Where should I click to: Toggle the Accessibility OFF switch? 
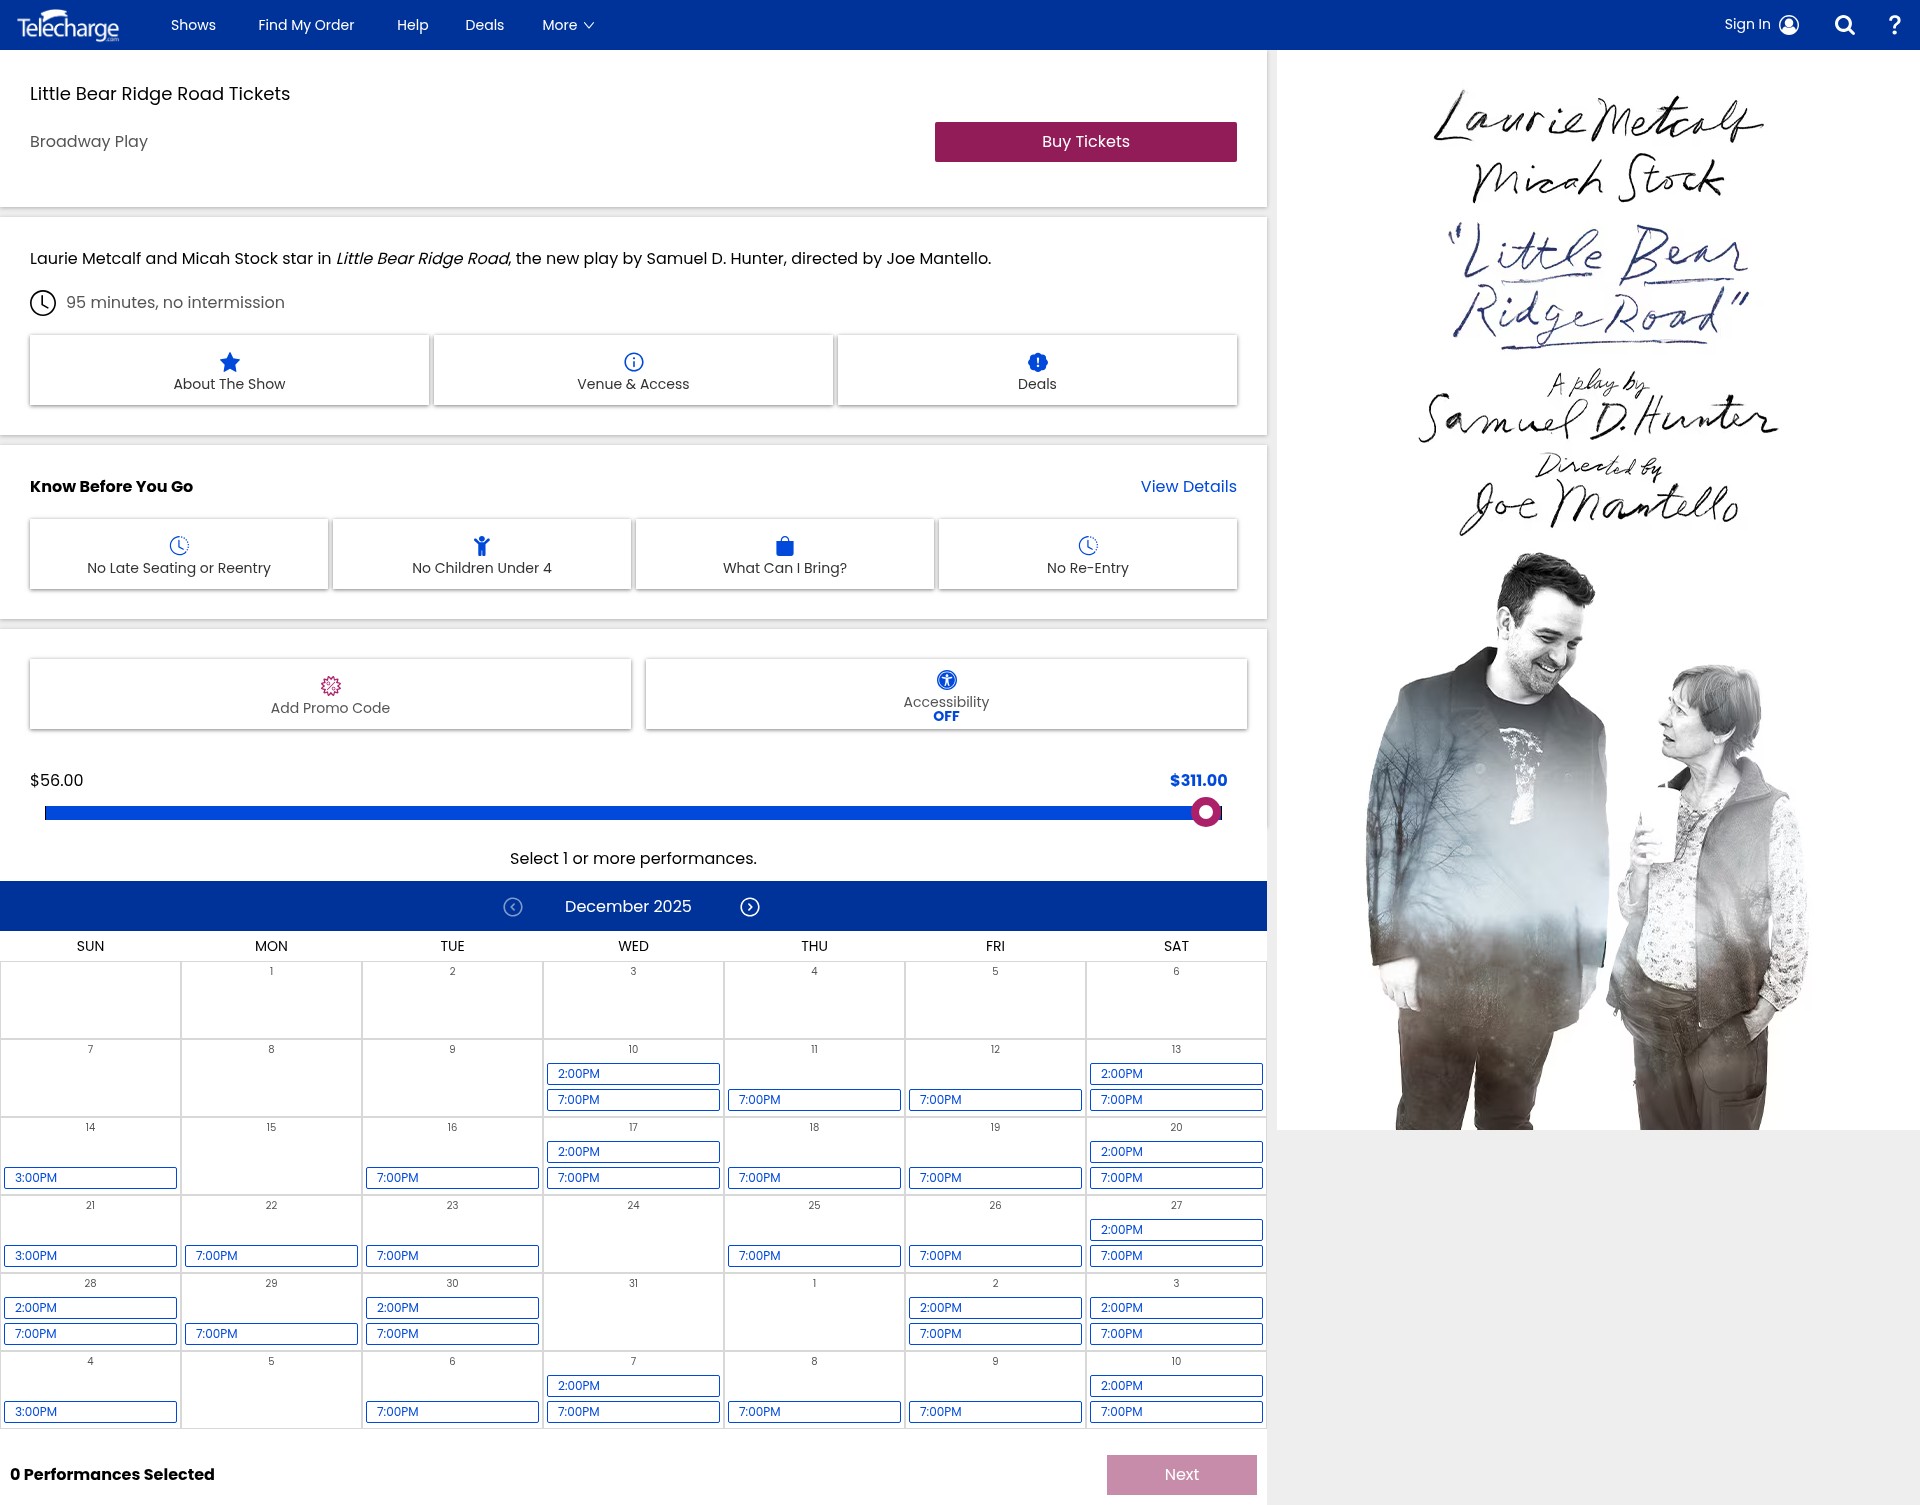tap(946, 694)
